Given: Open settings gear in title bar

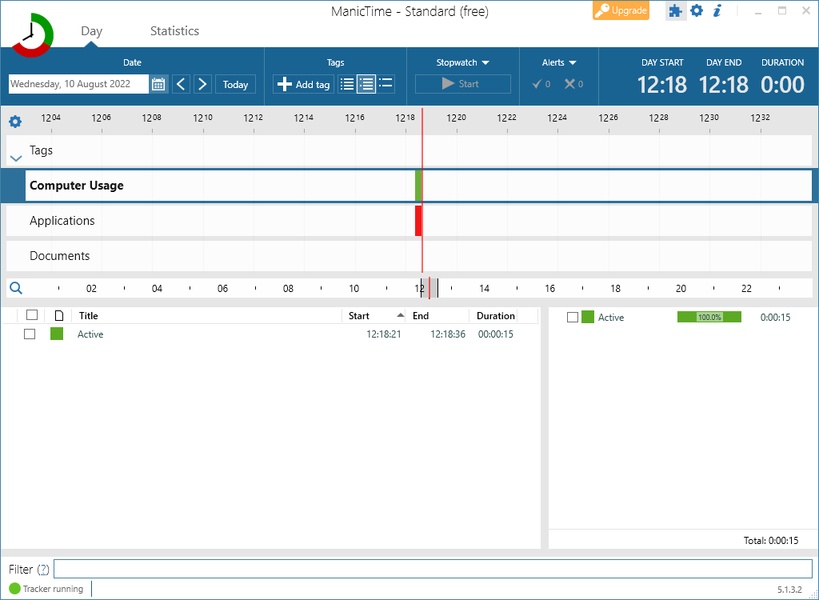Looking at the screenshot, I should (697, 11).
